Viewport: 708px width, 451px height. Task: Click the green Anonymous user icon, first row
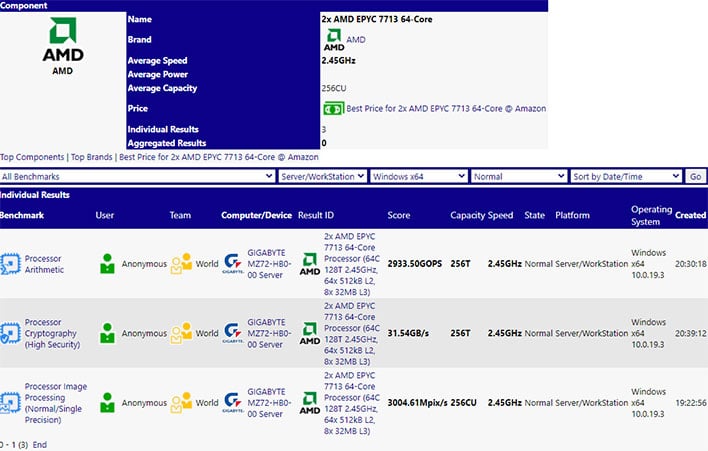(x=107, y=264)
